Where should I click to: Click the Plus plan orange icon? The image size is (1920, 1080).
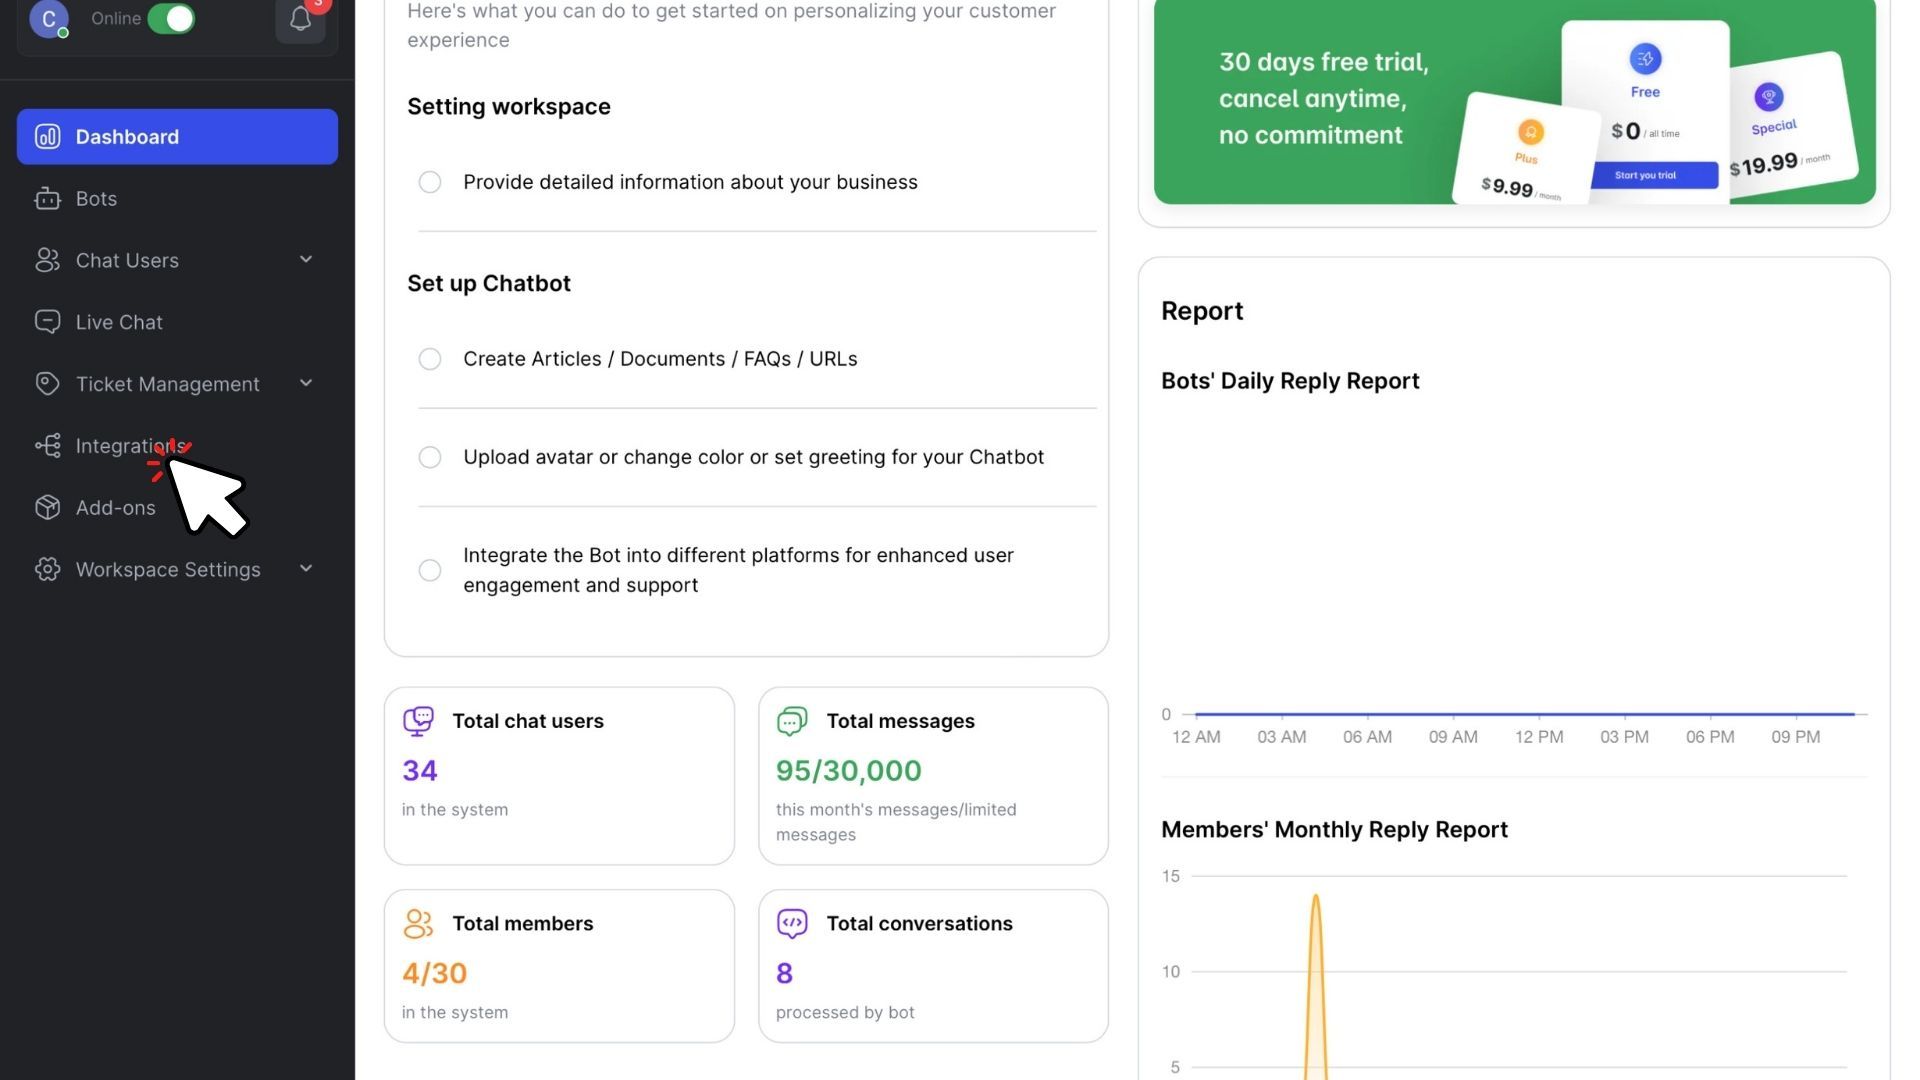[1530, 132]
